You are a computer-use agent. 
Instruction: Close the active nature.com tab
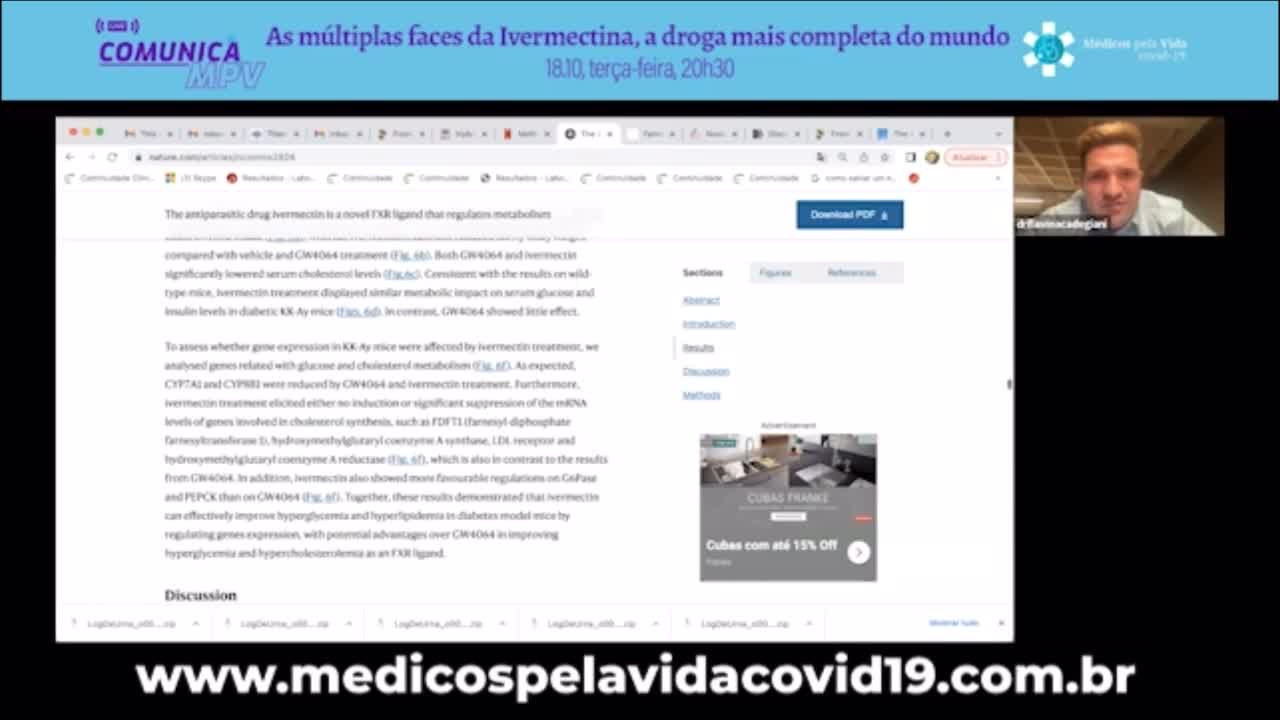(610, 133)
